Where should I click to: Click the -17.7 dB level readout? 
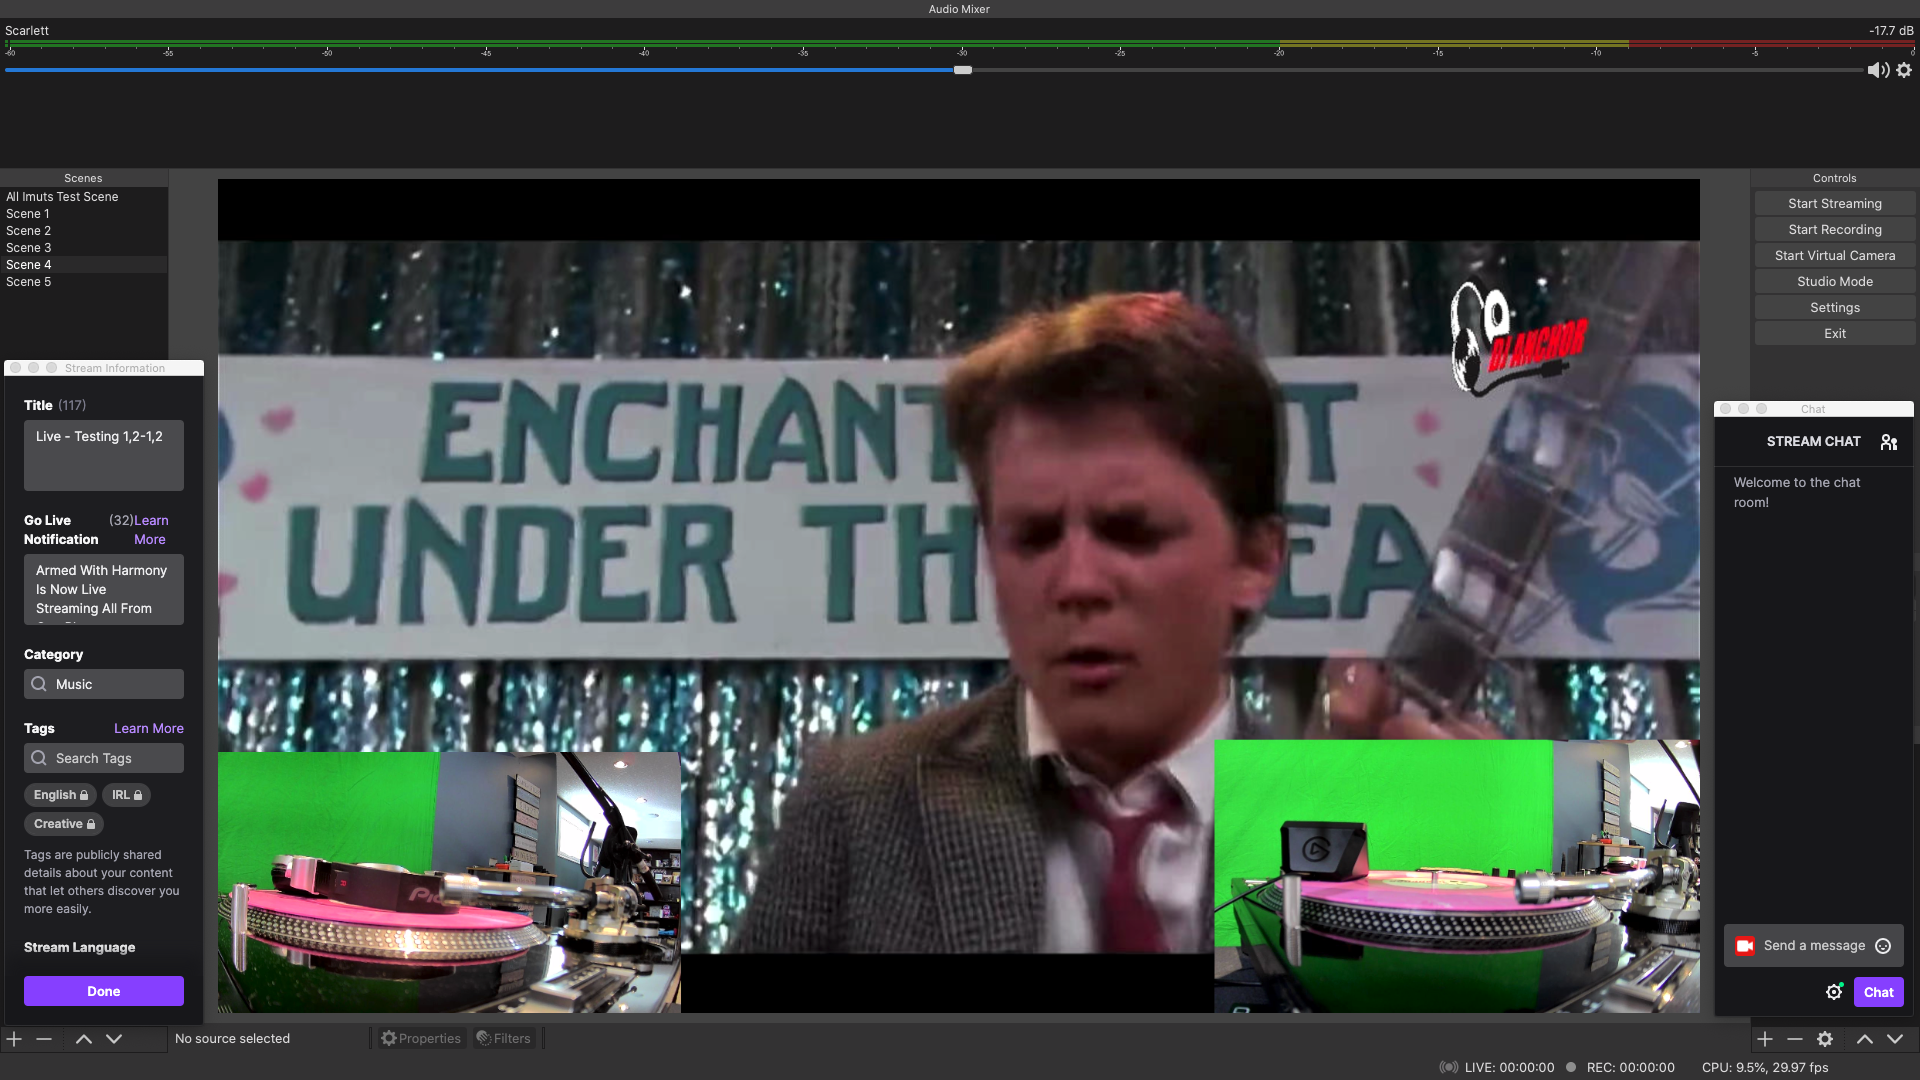tap(1891, 31)
